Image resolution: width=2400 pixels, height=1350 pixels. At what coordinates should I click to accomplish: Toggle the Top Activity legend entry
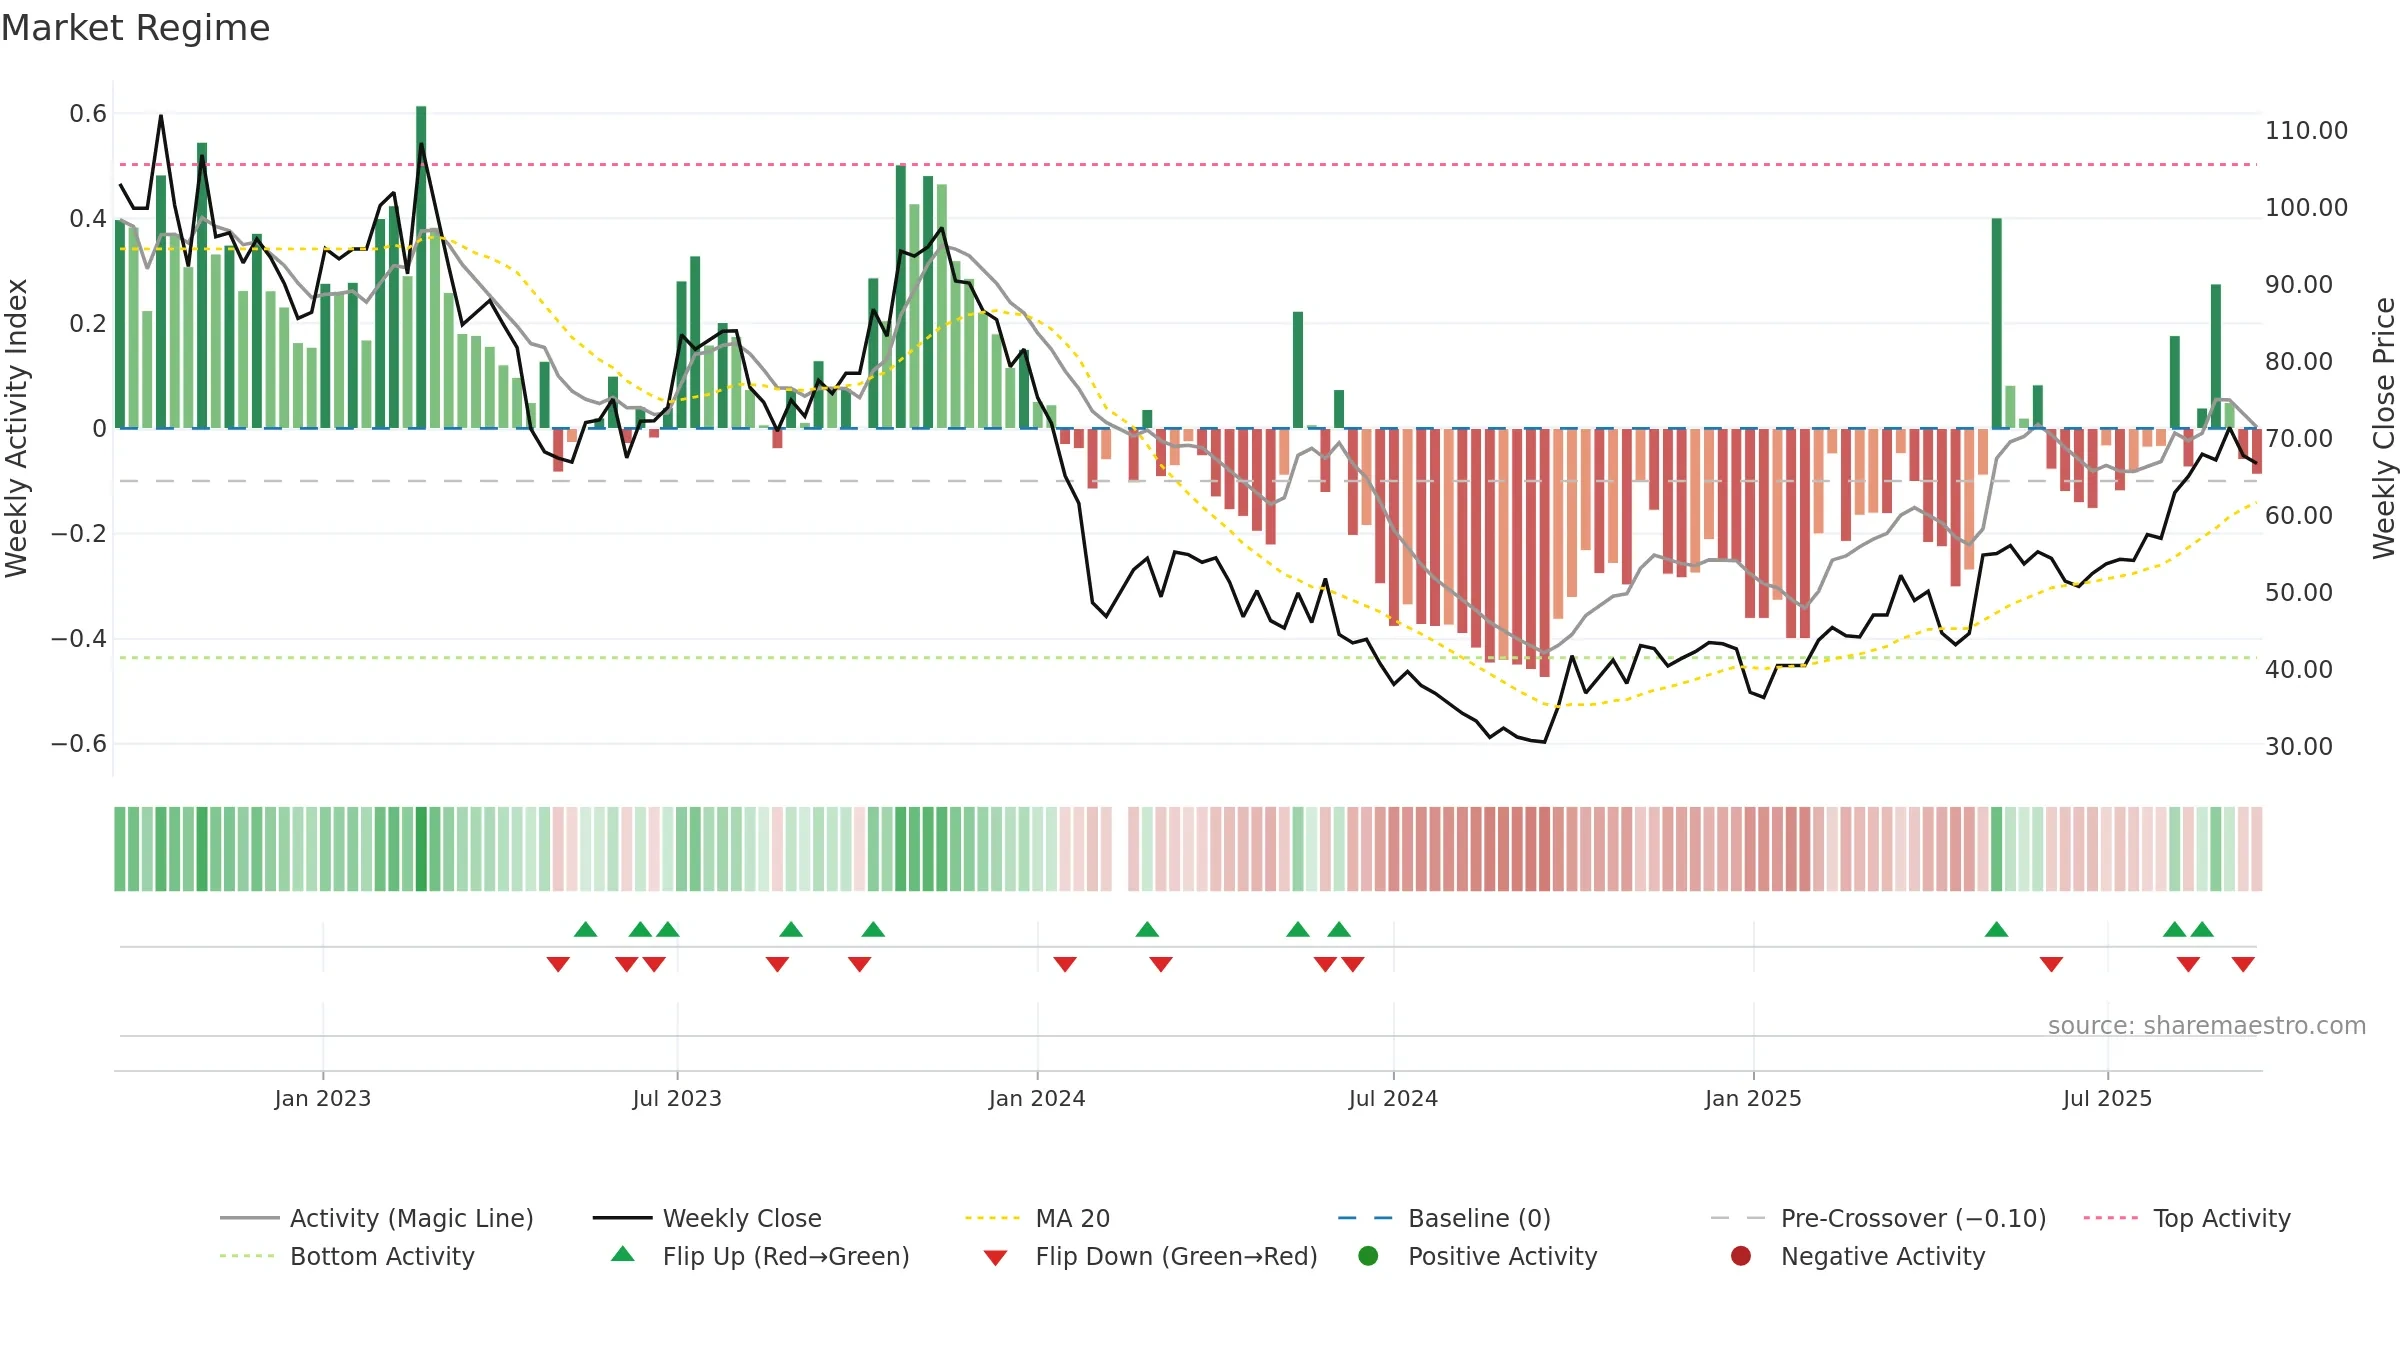tap(2187, 1218)
